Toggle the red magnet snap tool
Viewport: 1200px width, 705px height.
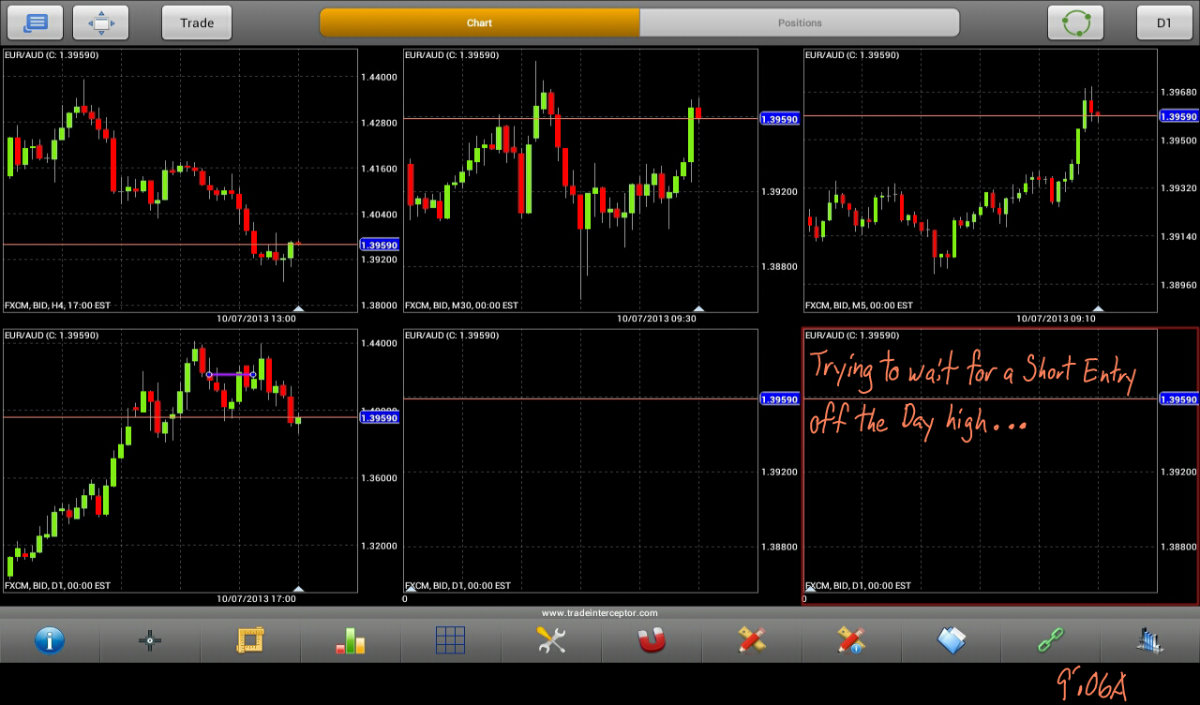tap(651, 640)
